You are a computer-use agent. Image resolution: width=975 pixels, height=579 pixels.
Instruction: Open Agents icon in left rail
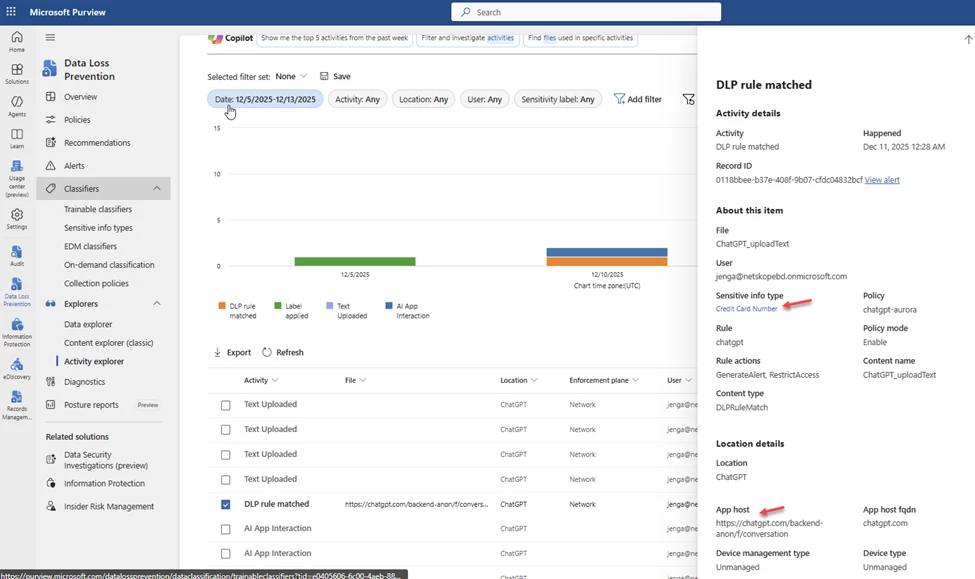click(x=17, y=101)
